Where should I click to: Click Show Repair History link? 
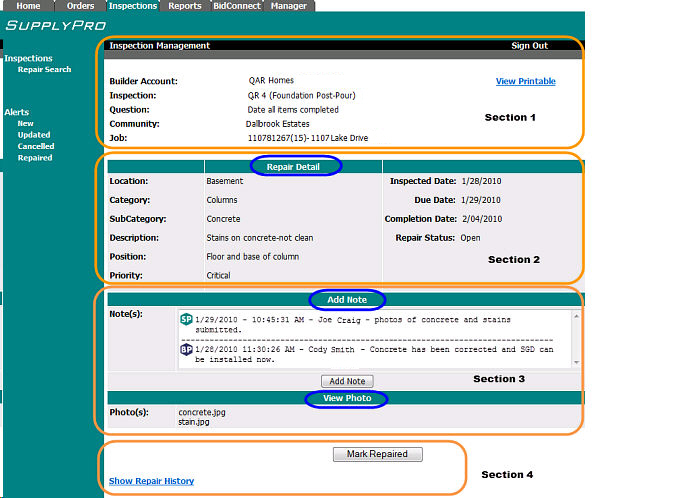(151, 482)
